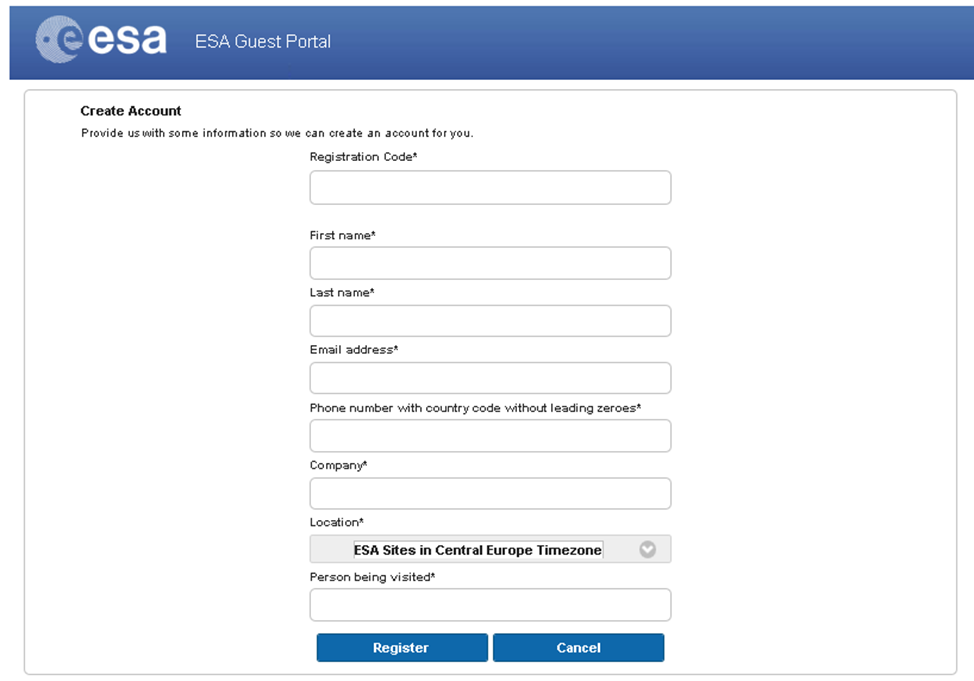Viewport: 974px width, 681px height.
Task: Focus the Person being visited field
Action: click(x=490, y=605)
